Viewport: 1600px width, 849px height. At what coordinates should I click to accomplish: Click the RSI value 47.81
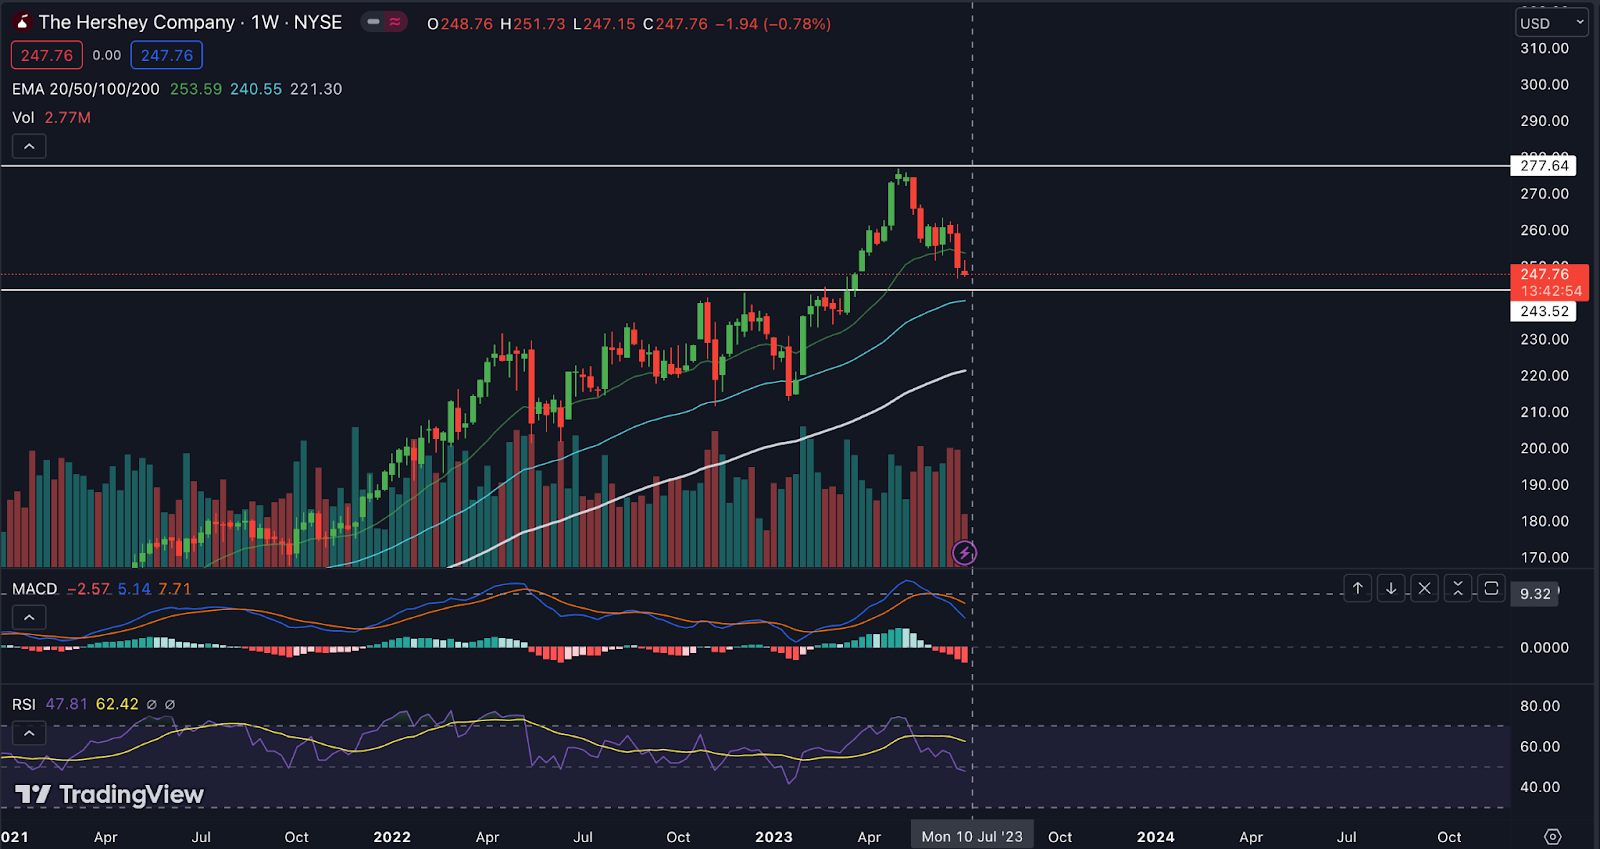67,705
